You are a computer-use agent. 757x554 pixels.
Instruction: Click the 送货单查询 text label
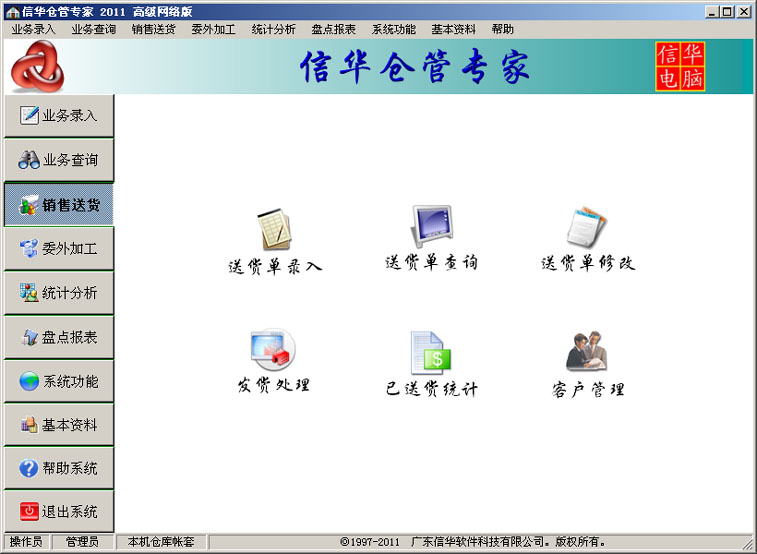pyautogui.click(x=432, y=263)
